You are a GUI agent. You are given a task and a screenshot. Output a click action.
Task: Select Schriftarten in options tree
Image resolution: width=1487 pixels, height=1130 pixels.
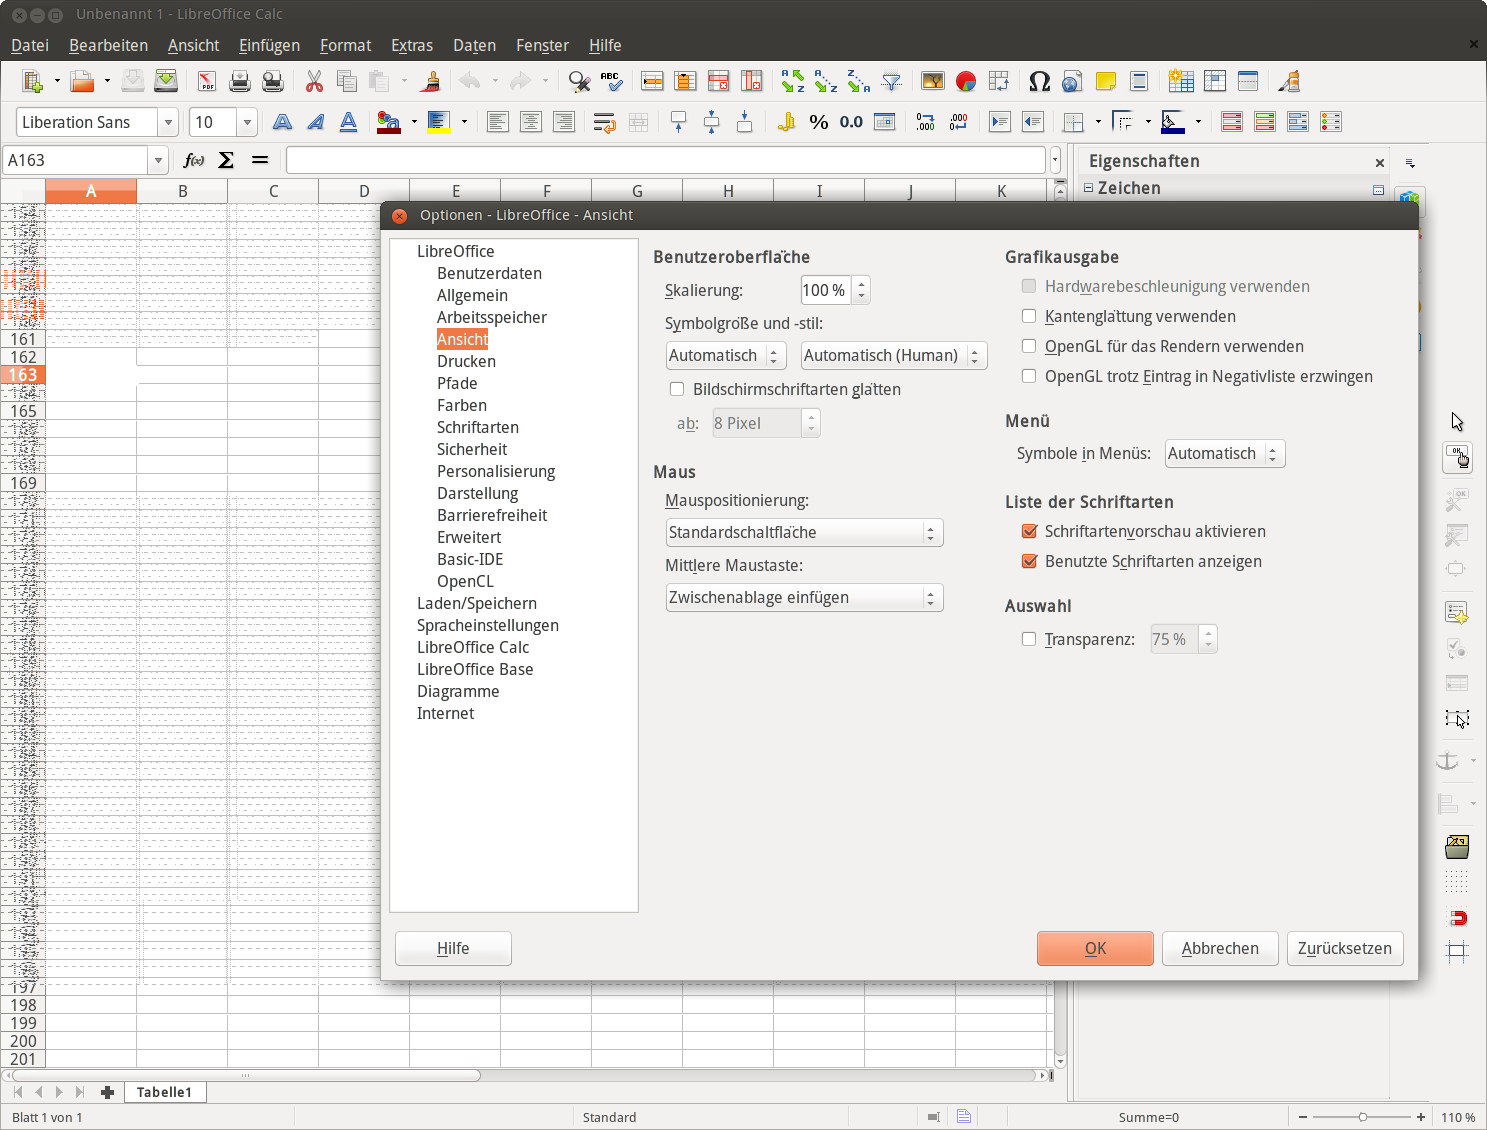[x=478, y=427]
